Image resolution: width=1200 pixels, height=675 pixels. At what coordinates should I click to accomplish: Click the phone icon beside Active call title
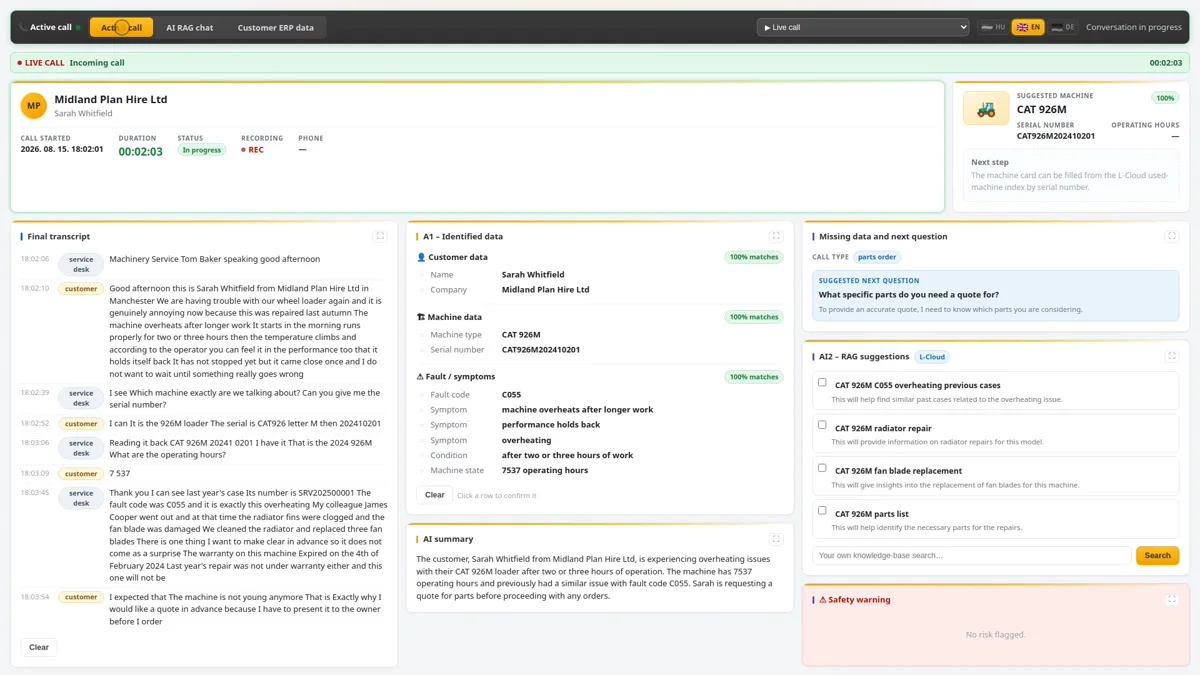(x=23, y=27)
